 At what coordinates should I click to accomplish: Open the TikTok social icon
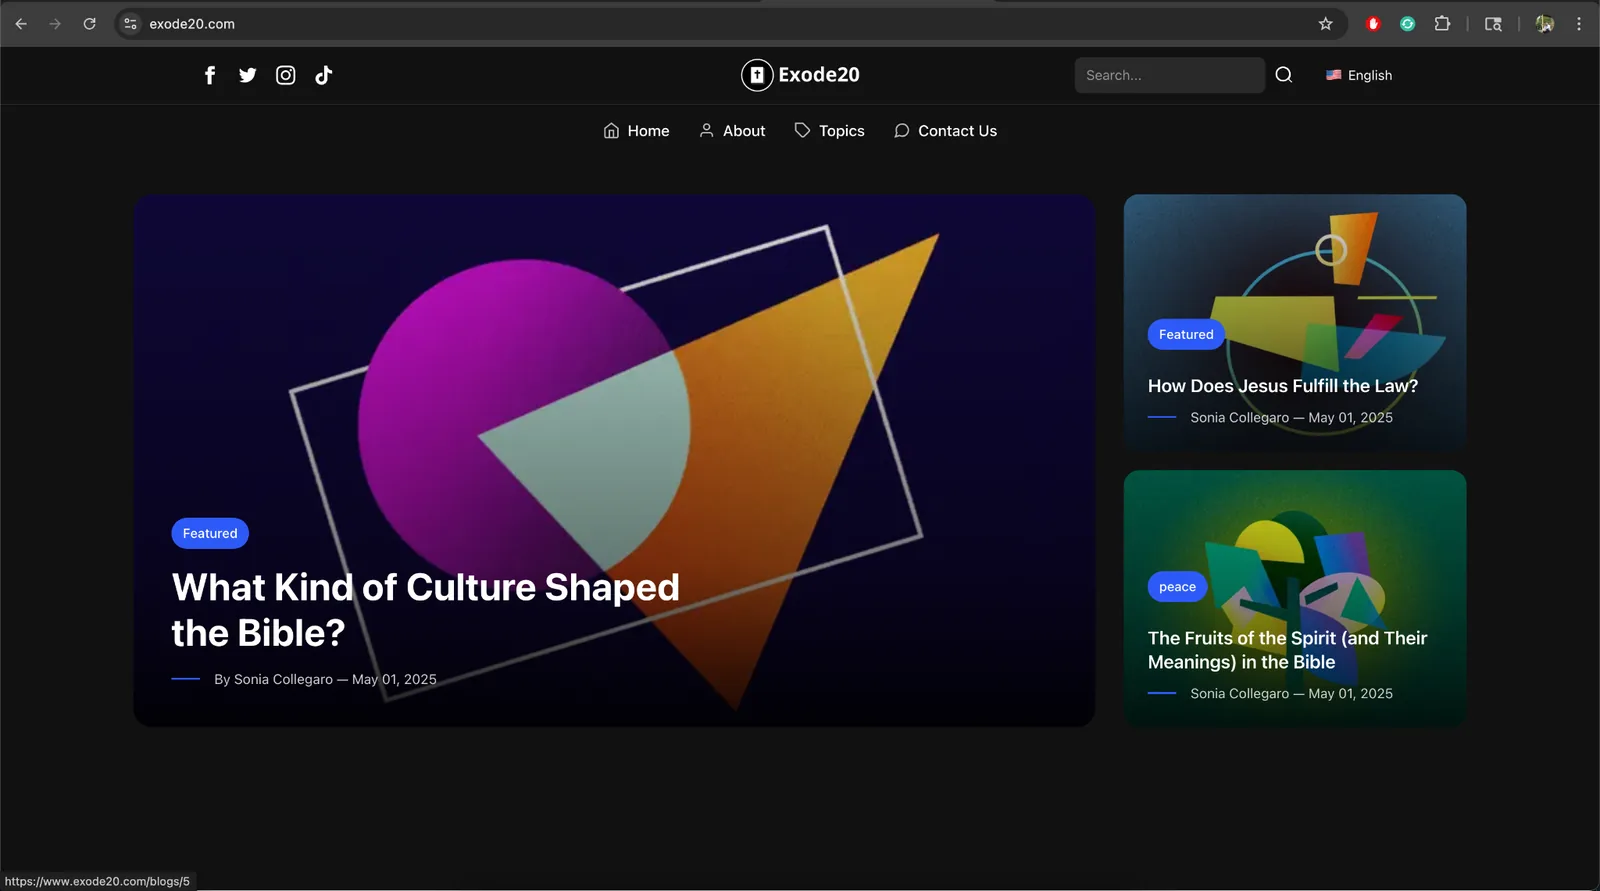[x=324, y=75]
